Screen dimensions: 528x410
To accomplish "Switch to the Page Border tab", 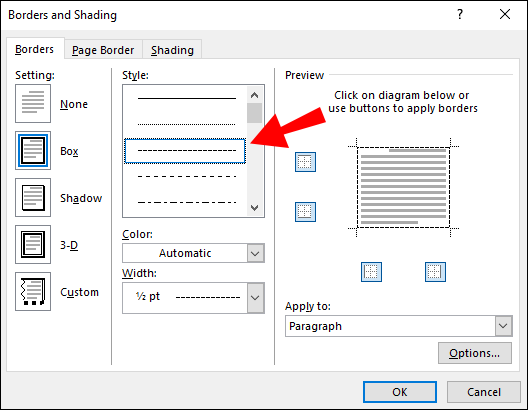I will 103,50.
